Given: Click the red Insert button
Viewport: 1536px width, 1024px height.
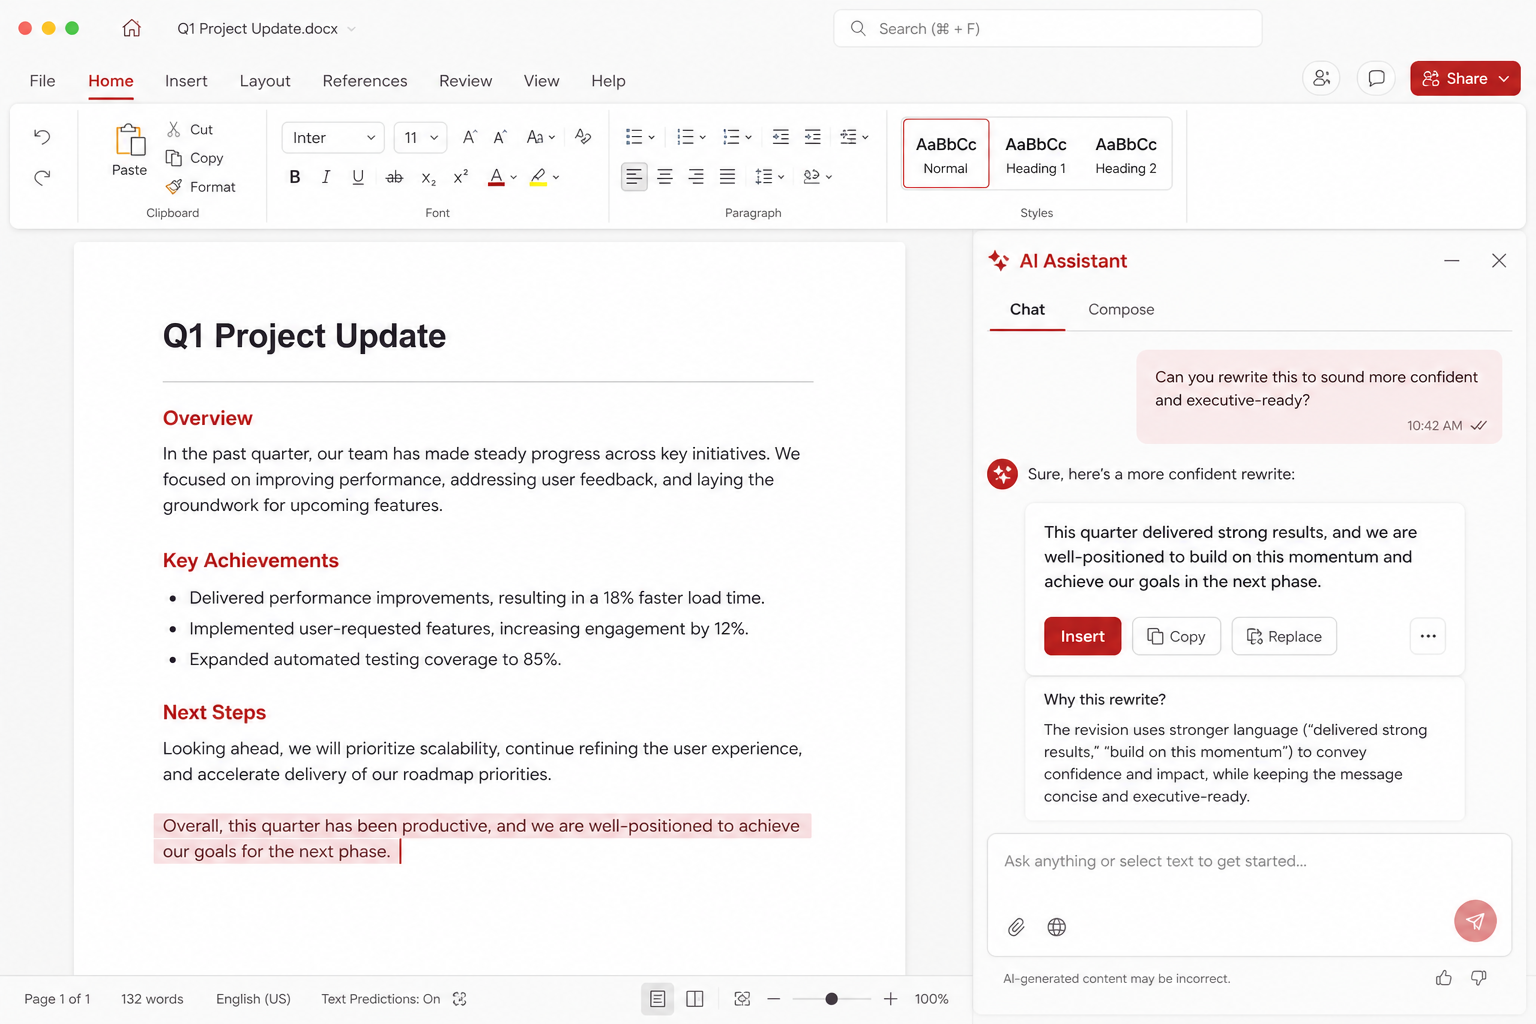Looking at the screenshot, I should tap(1082, 636).
